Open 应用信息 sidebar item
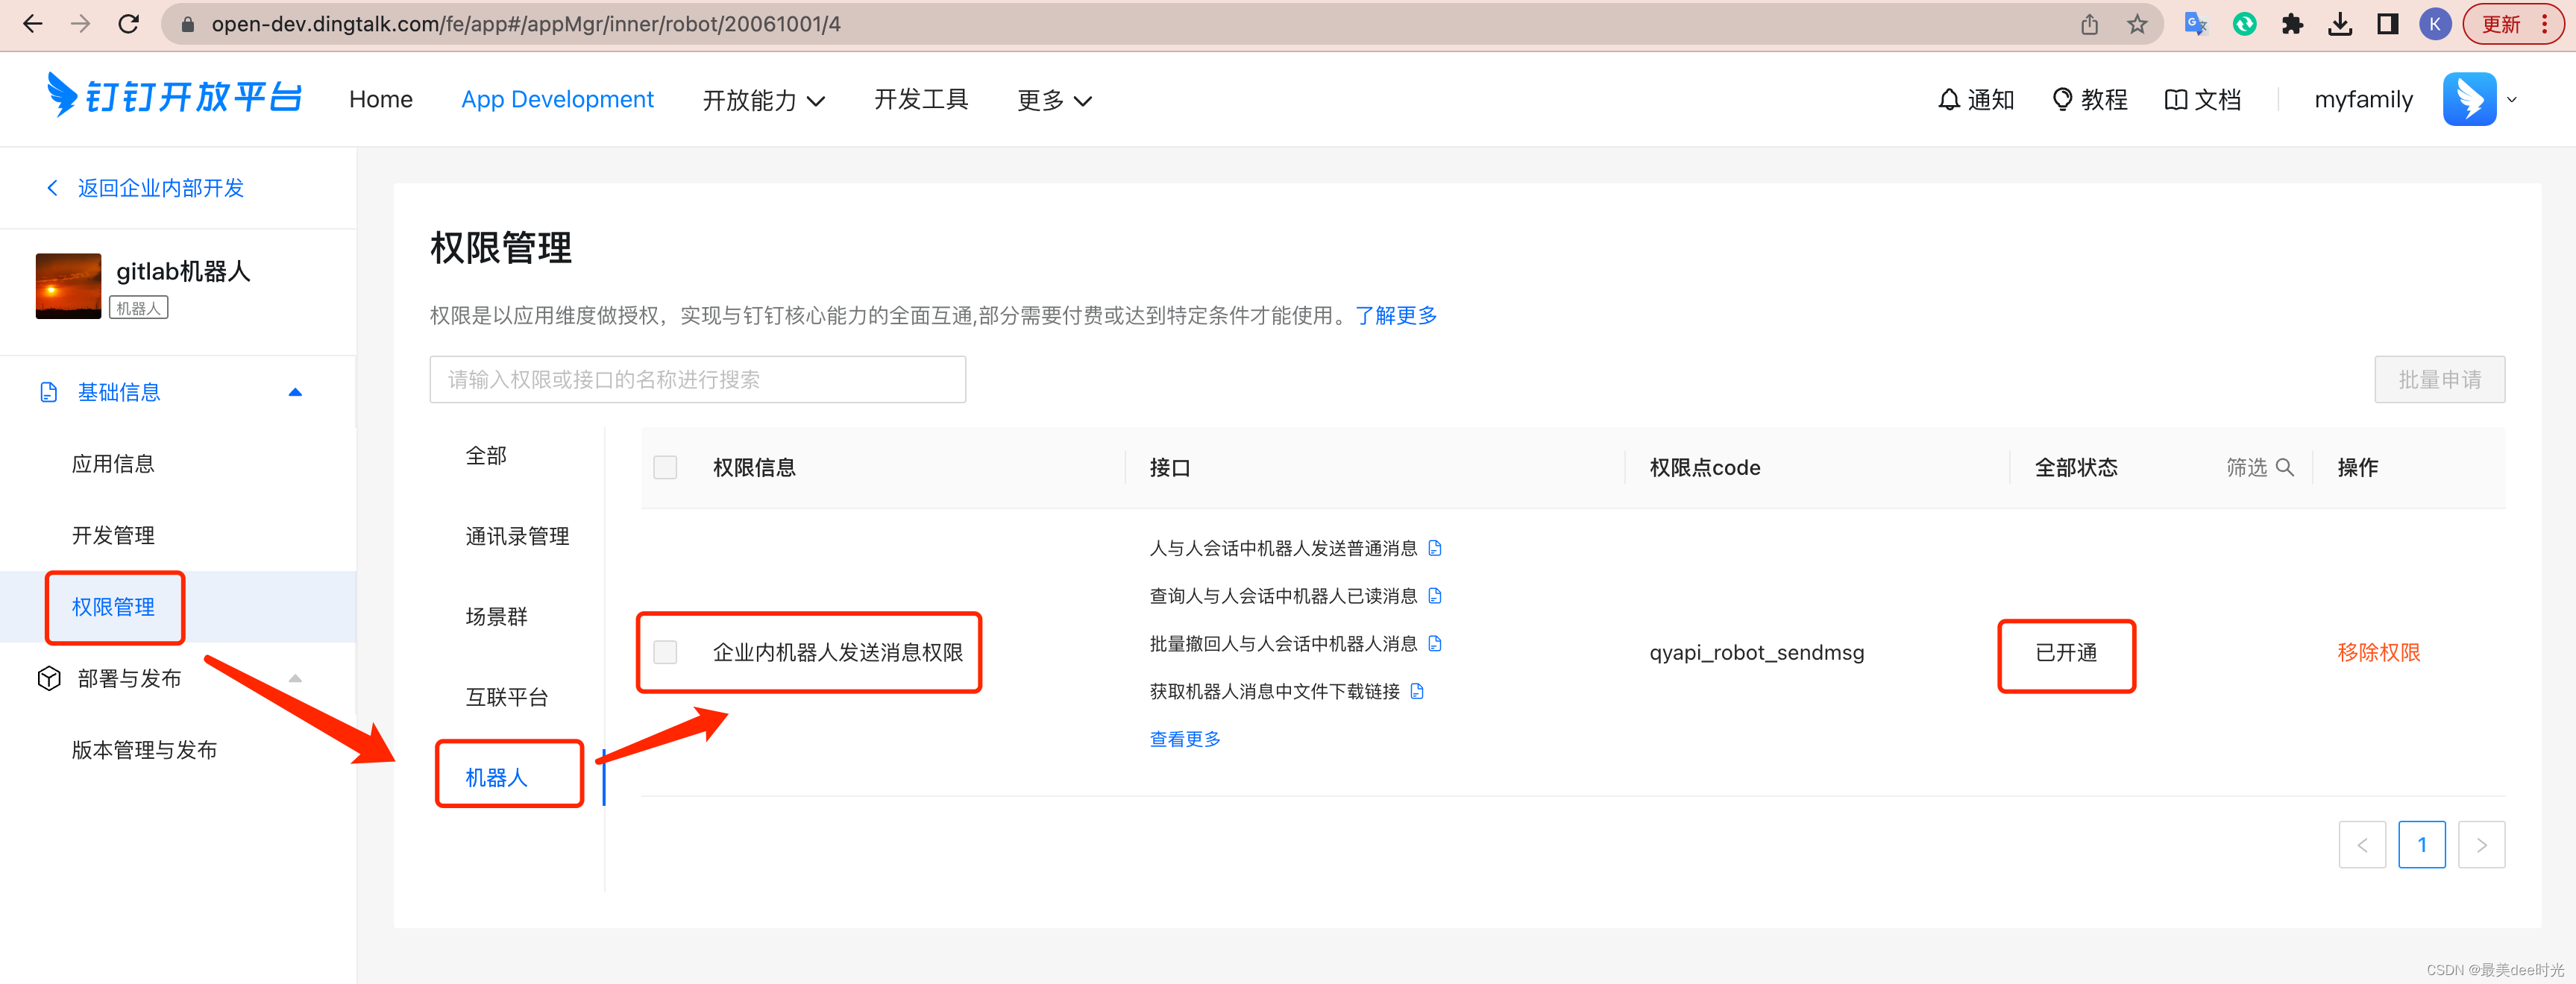 point(113,464)
